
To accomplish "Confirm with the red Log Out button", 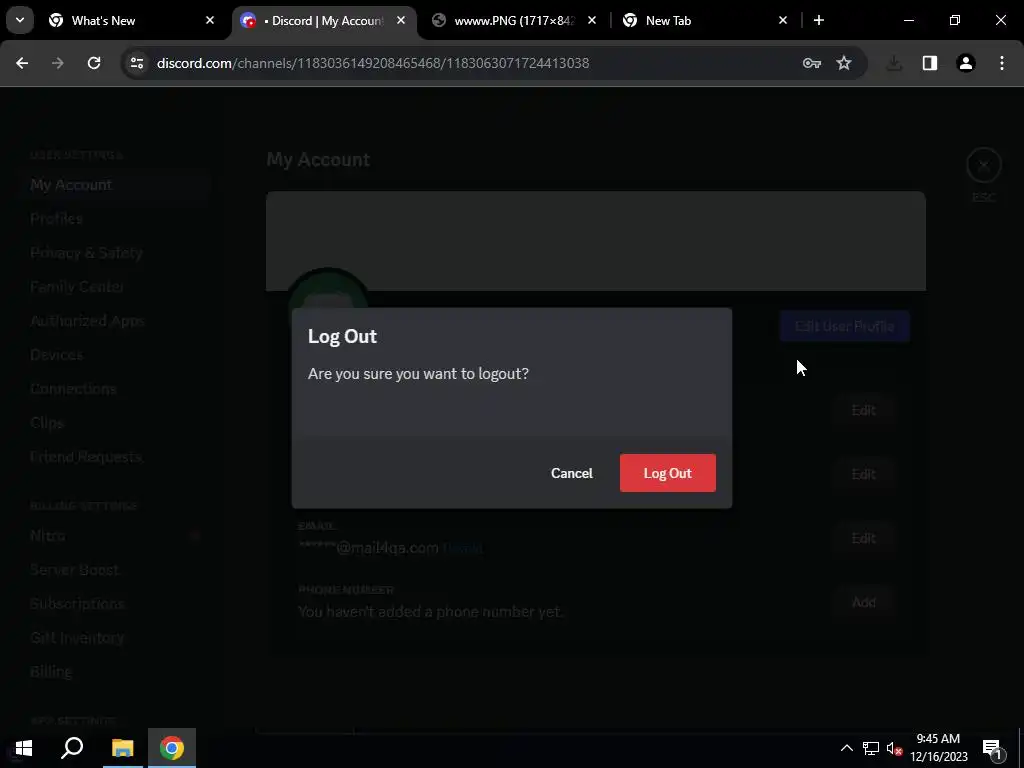I will (x=667, y=473).
